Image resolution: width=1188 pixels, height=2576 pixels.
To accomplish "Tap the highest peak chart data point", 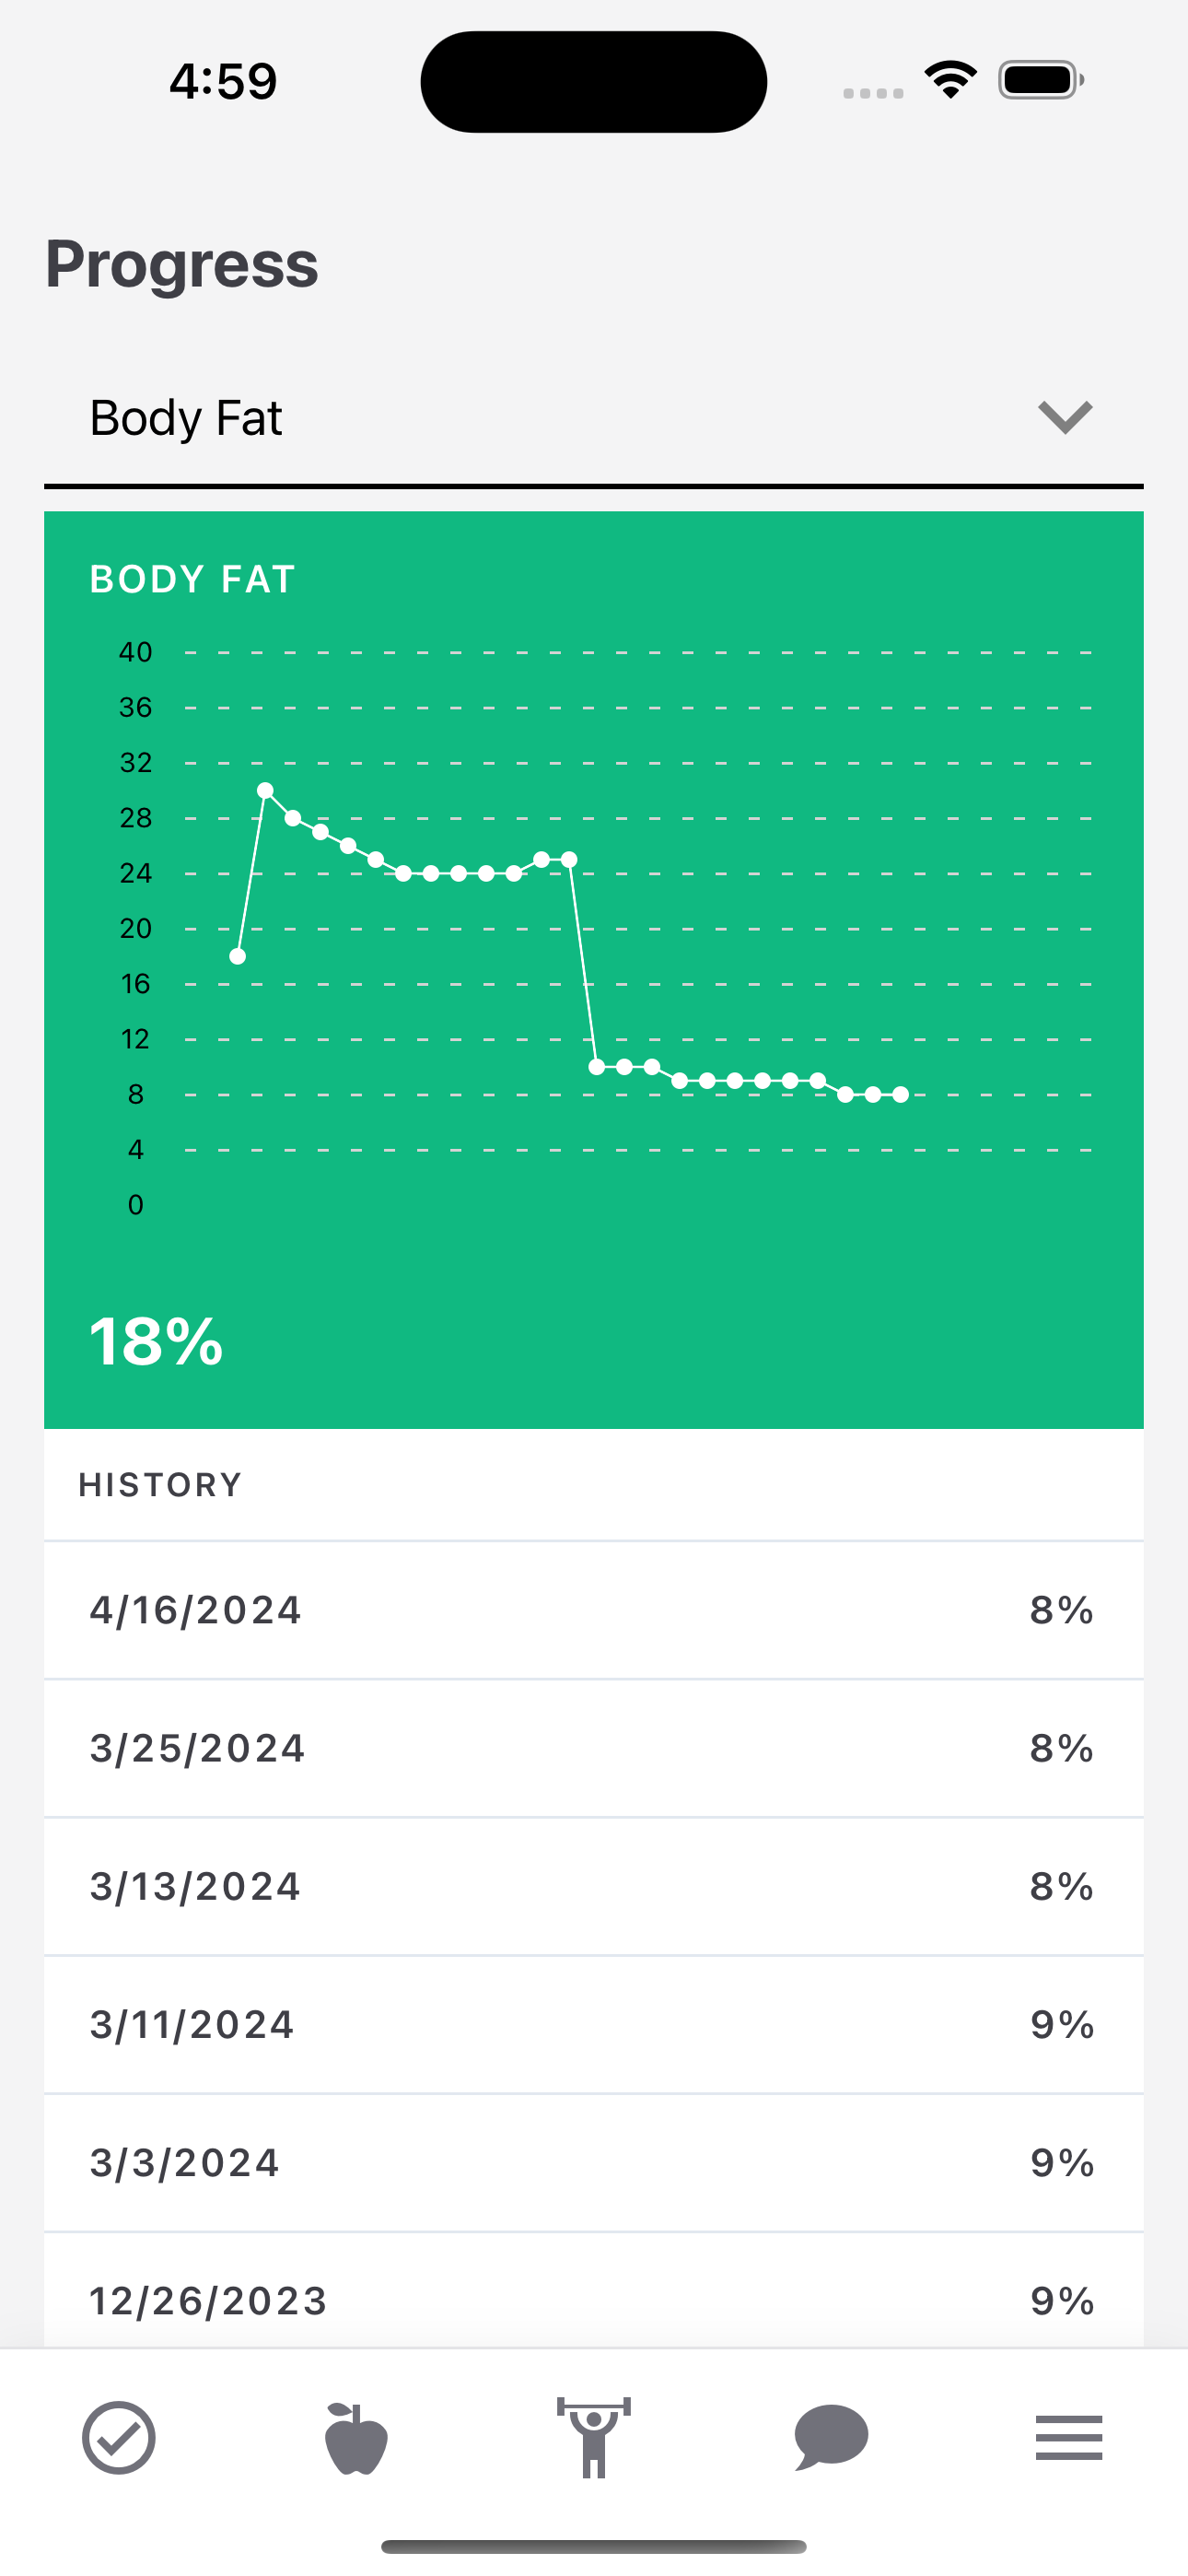I will [x=265, y=791].
